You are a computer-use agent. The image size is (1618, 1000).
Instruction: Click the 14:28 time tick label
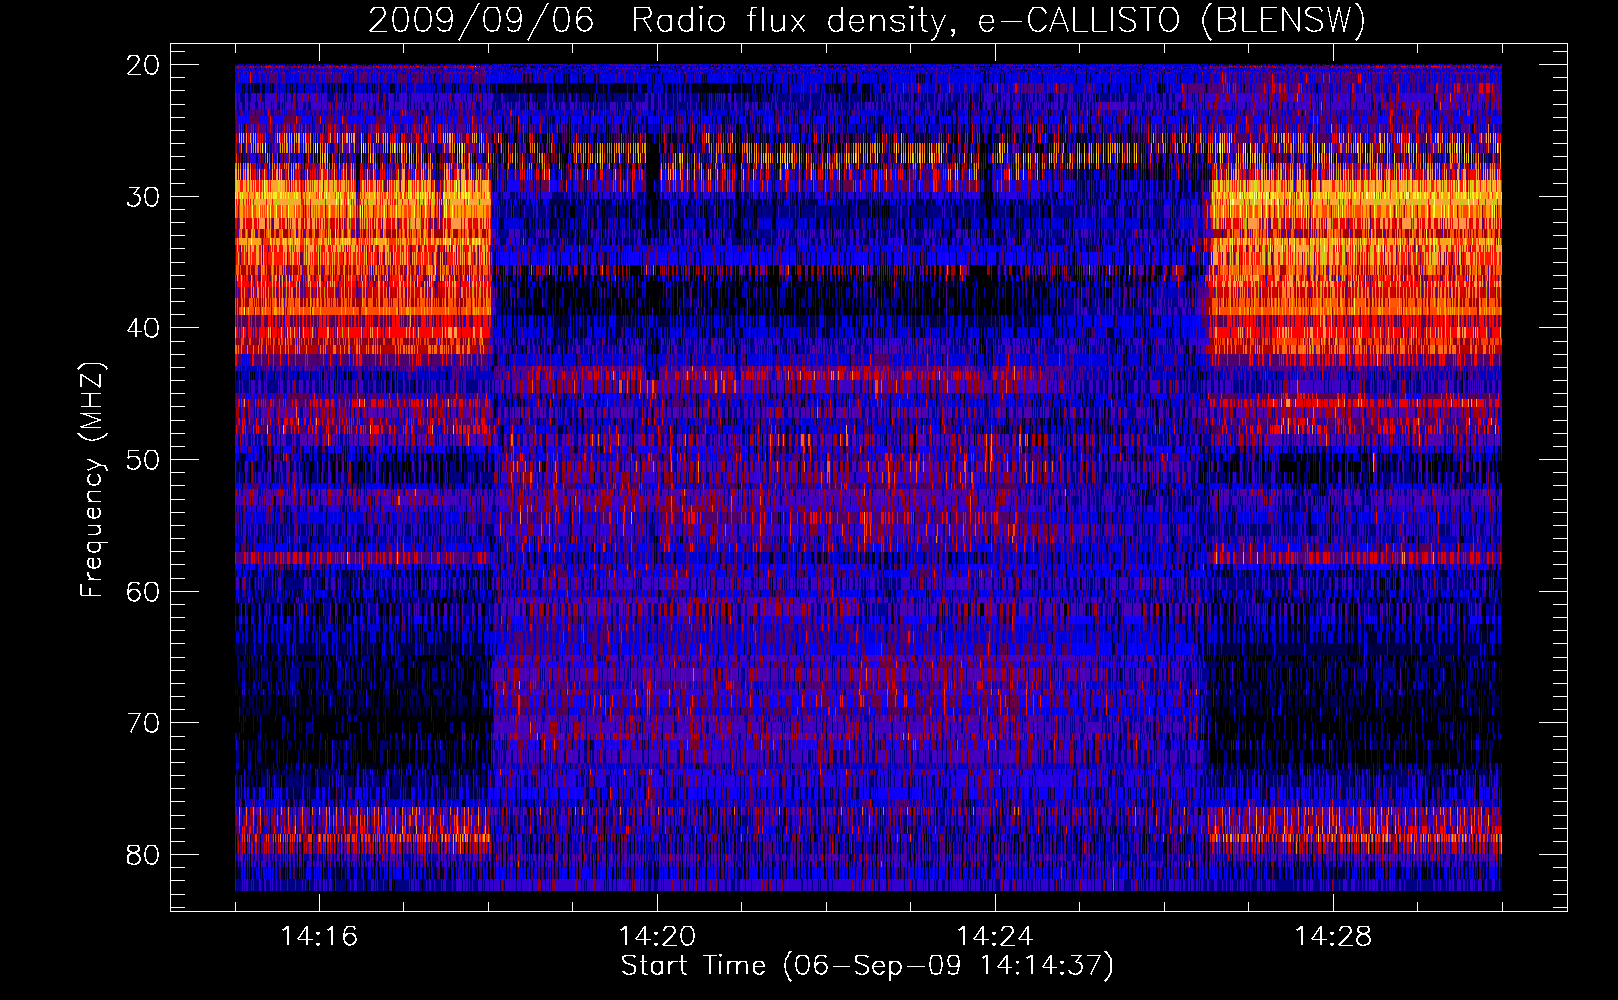tap(1333, 937)
